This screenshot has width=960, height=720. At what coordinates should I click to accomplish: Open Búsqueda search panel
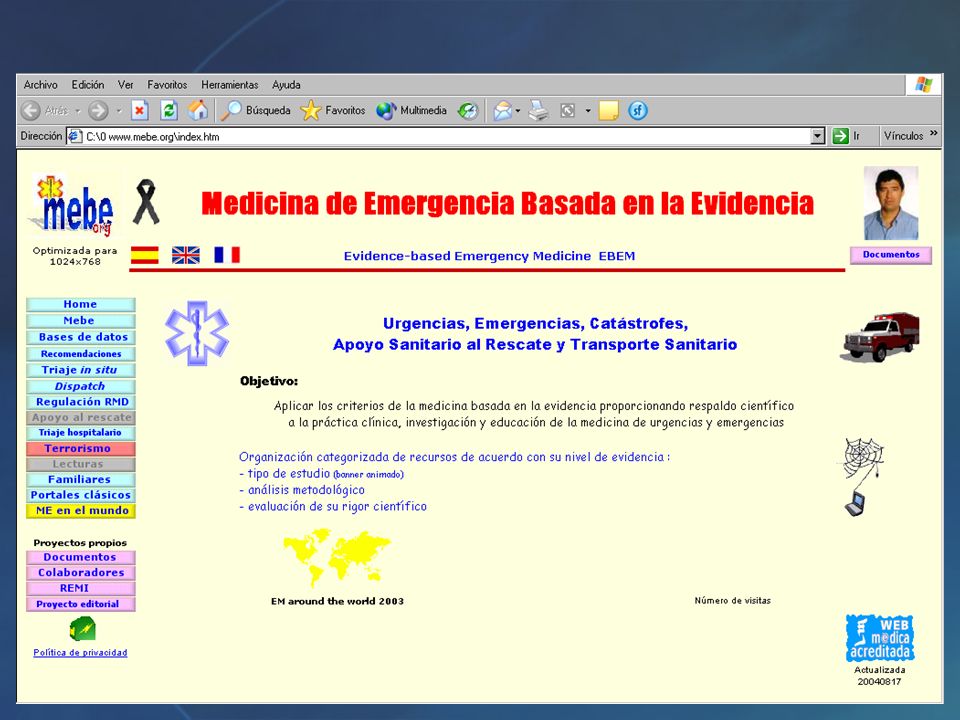(255, 111)
